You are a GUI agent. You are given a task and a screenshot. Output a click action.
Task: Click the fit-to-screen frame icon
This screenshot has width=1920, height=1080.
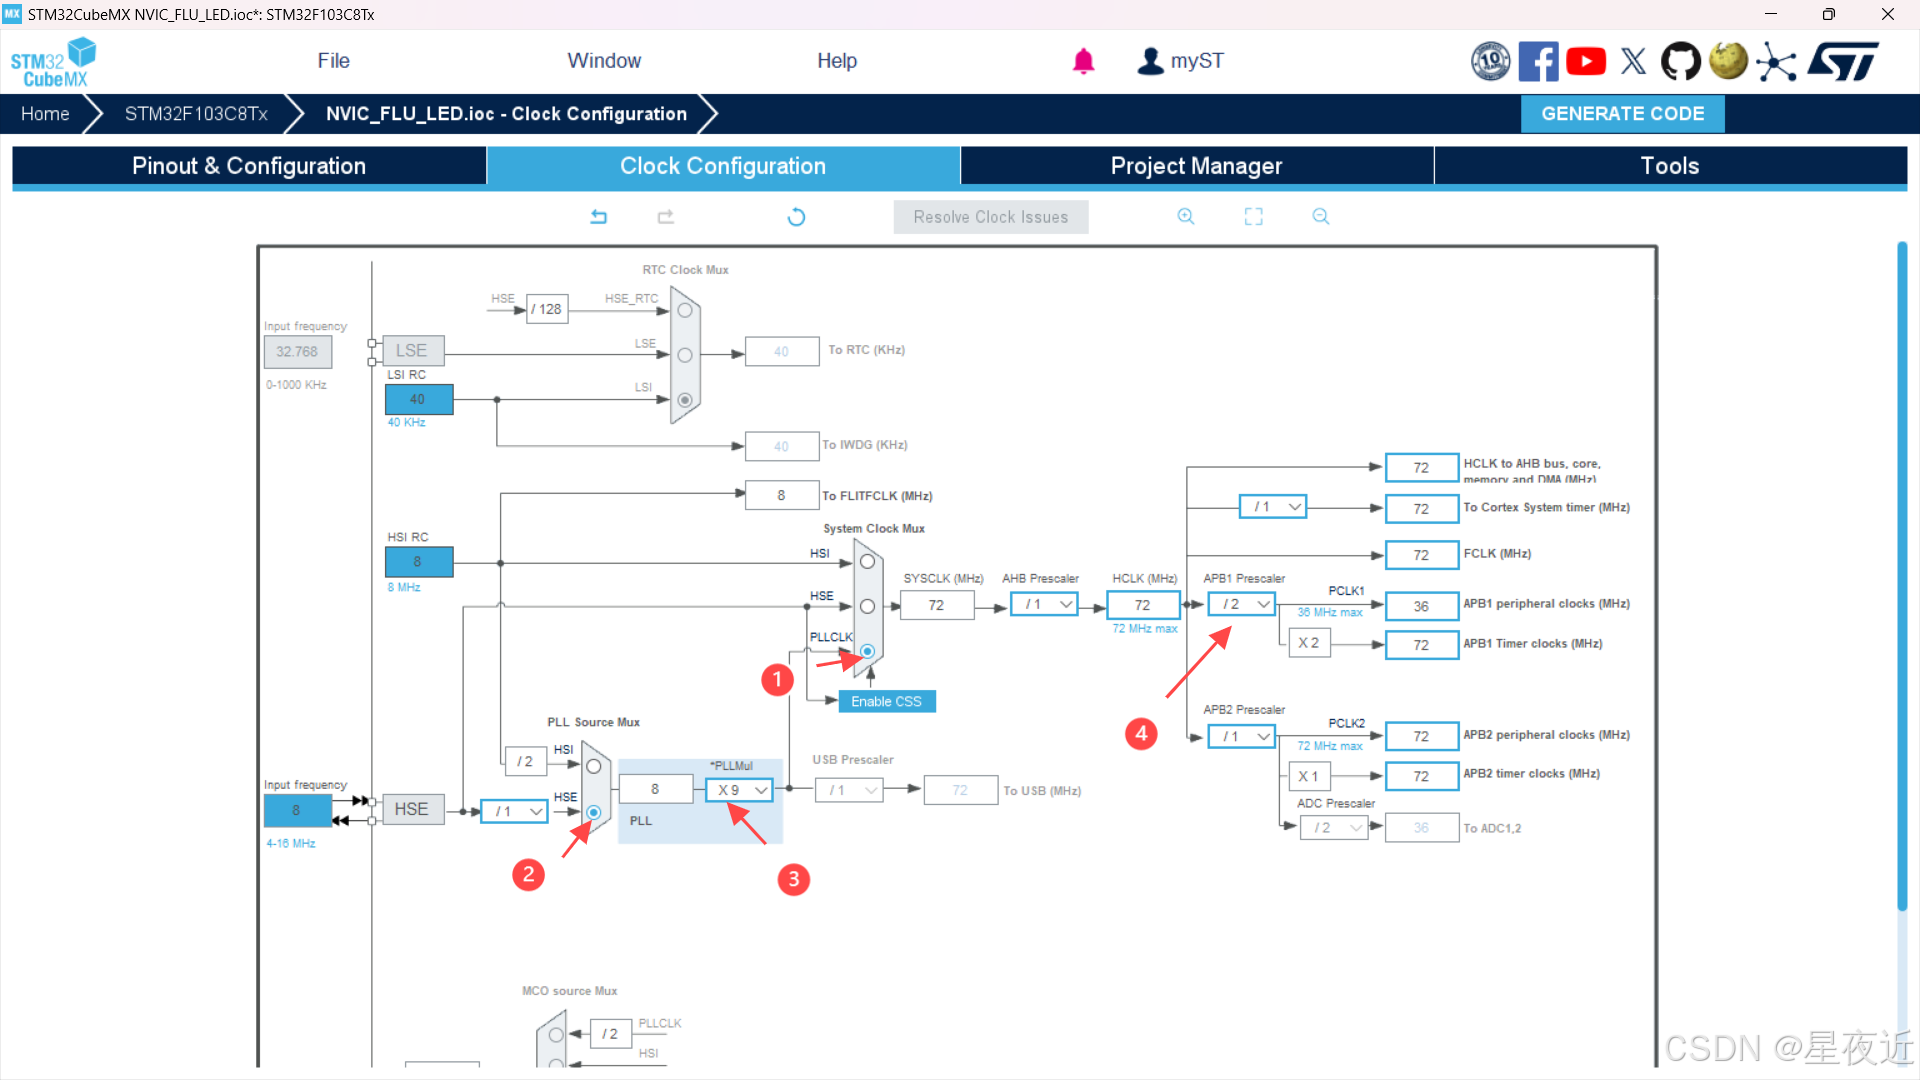[1253, 216]
